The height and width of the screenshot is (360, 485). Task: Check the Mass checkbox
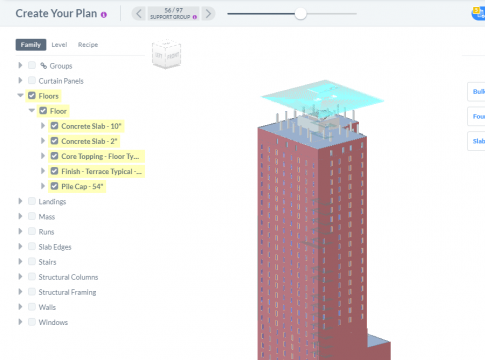[32, 216]
